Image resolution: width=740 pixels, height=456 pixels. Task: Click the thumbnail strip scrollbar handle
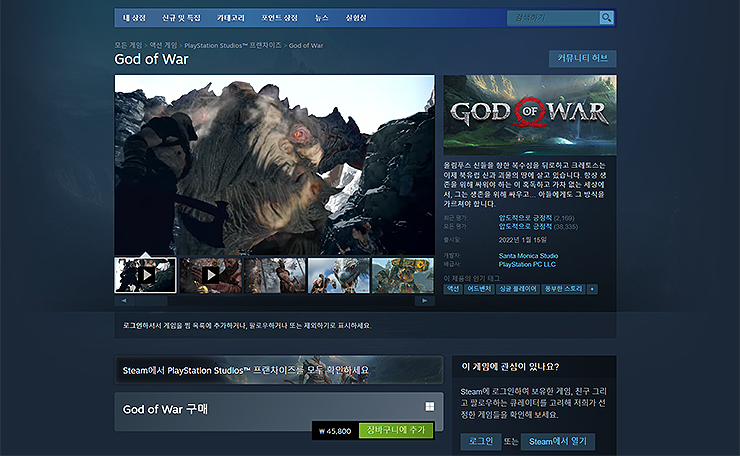point(151,301)
